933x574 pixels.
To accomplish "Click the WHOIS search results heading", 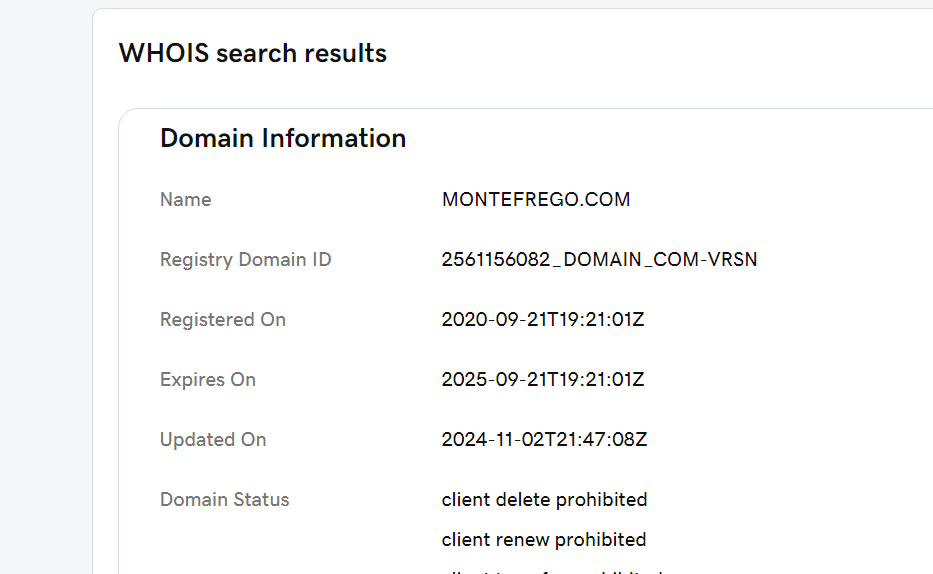I will pos(253,53).
